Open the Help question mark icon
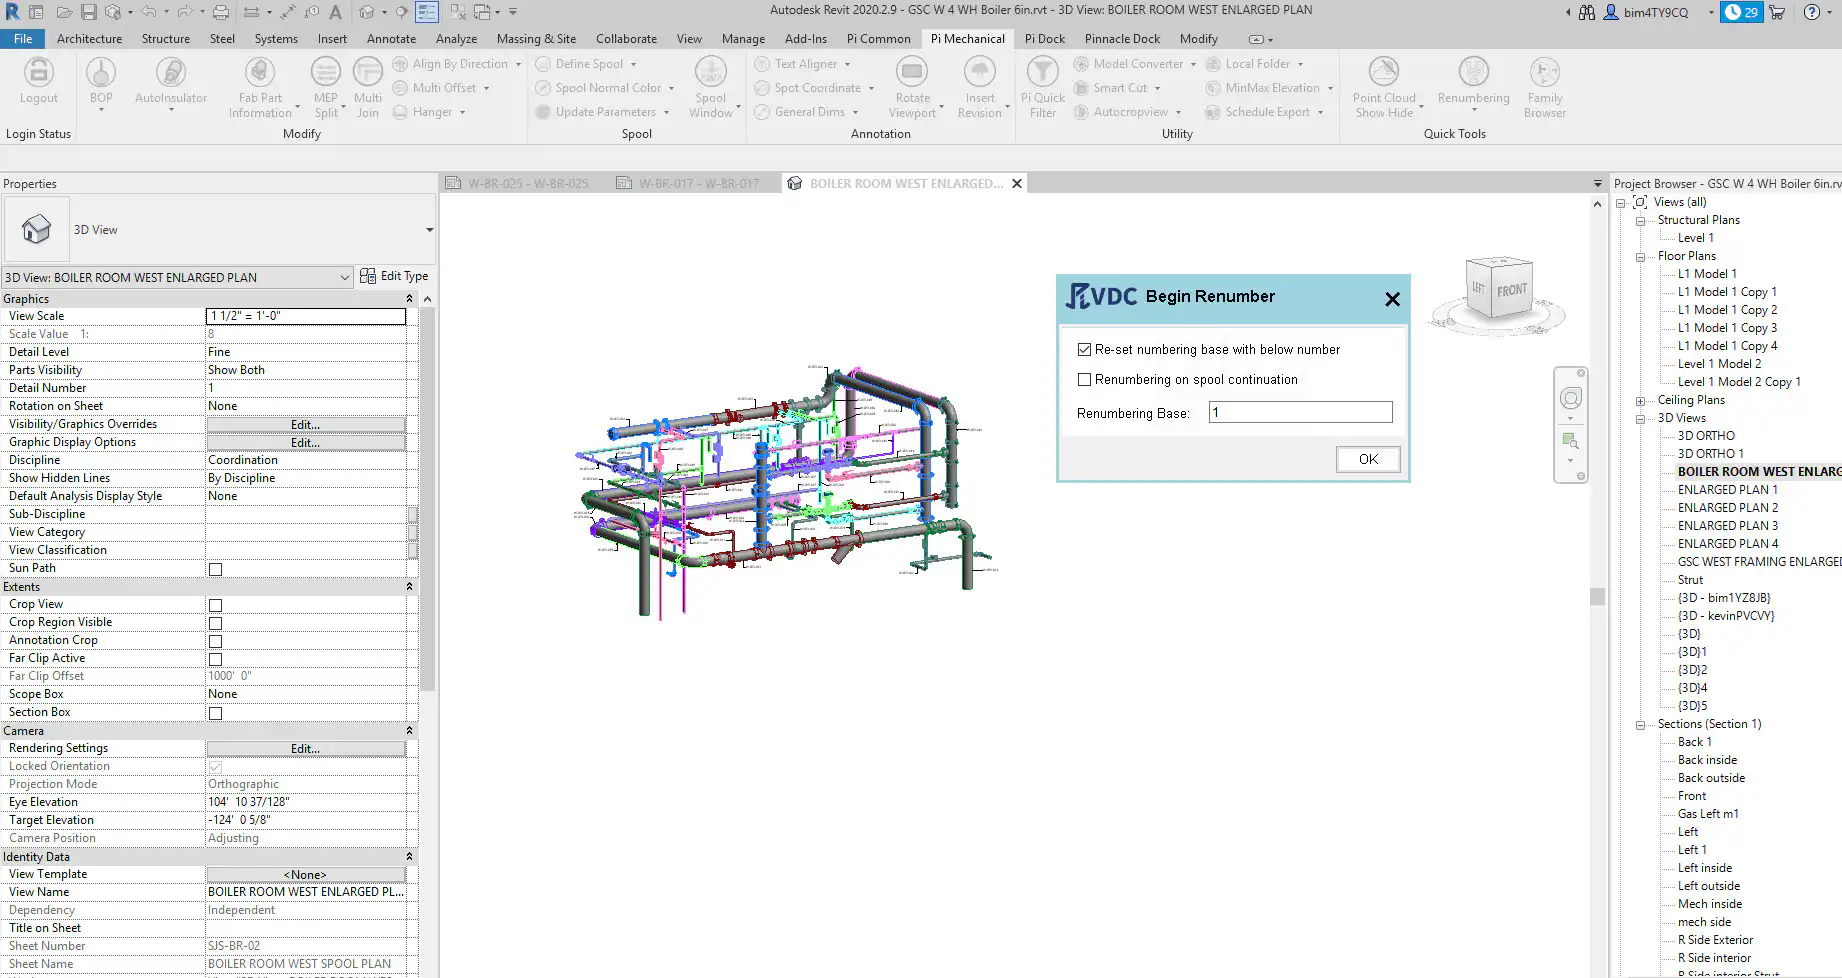The height and width of the screenshot is (978, 1842). click(x=1811, y=12)
